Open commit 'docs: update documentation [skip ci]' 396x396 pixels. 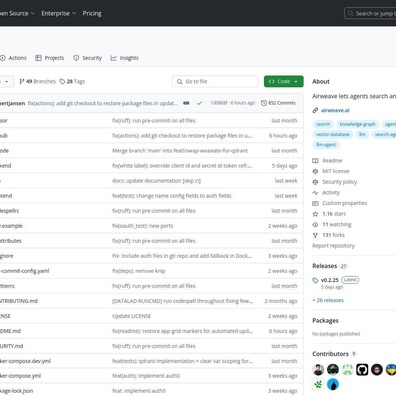pos(156,181)
